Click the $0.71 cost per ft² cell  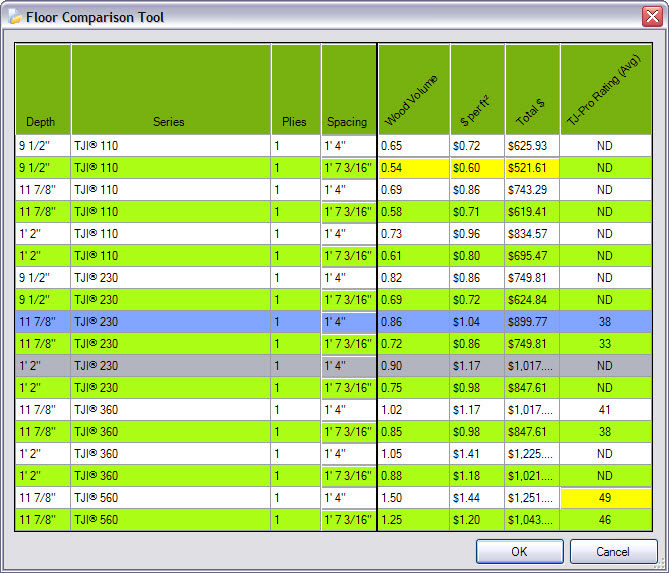coord(477,212)
